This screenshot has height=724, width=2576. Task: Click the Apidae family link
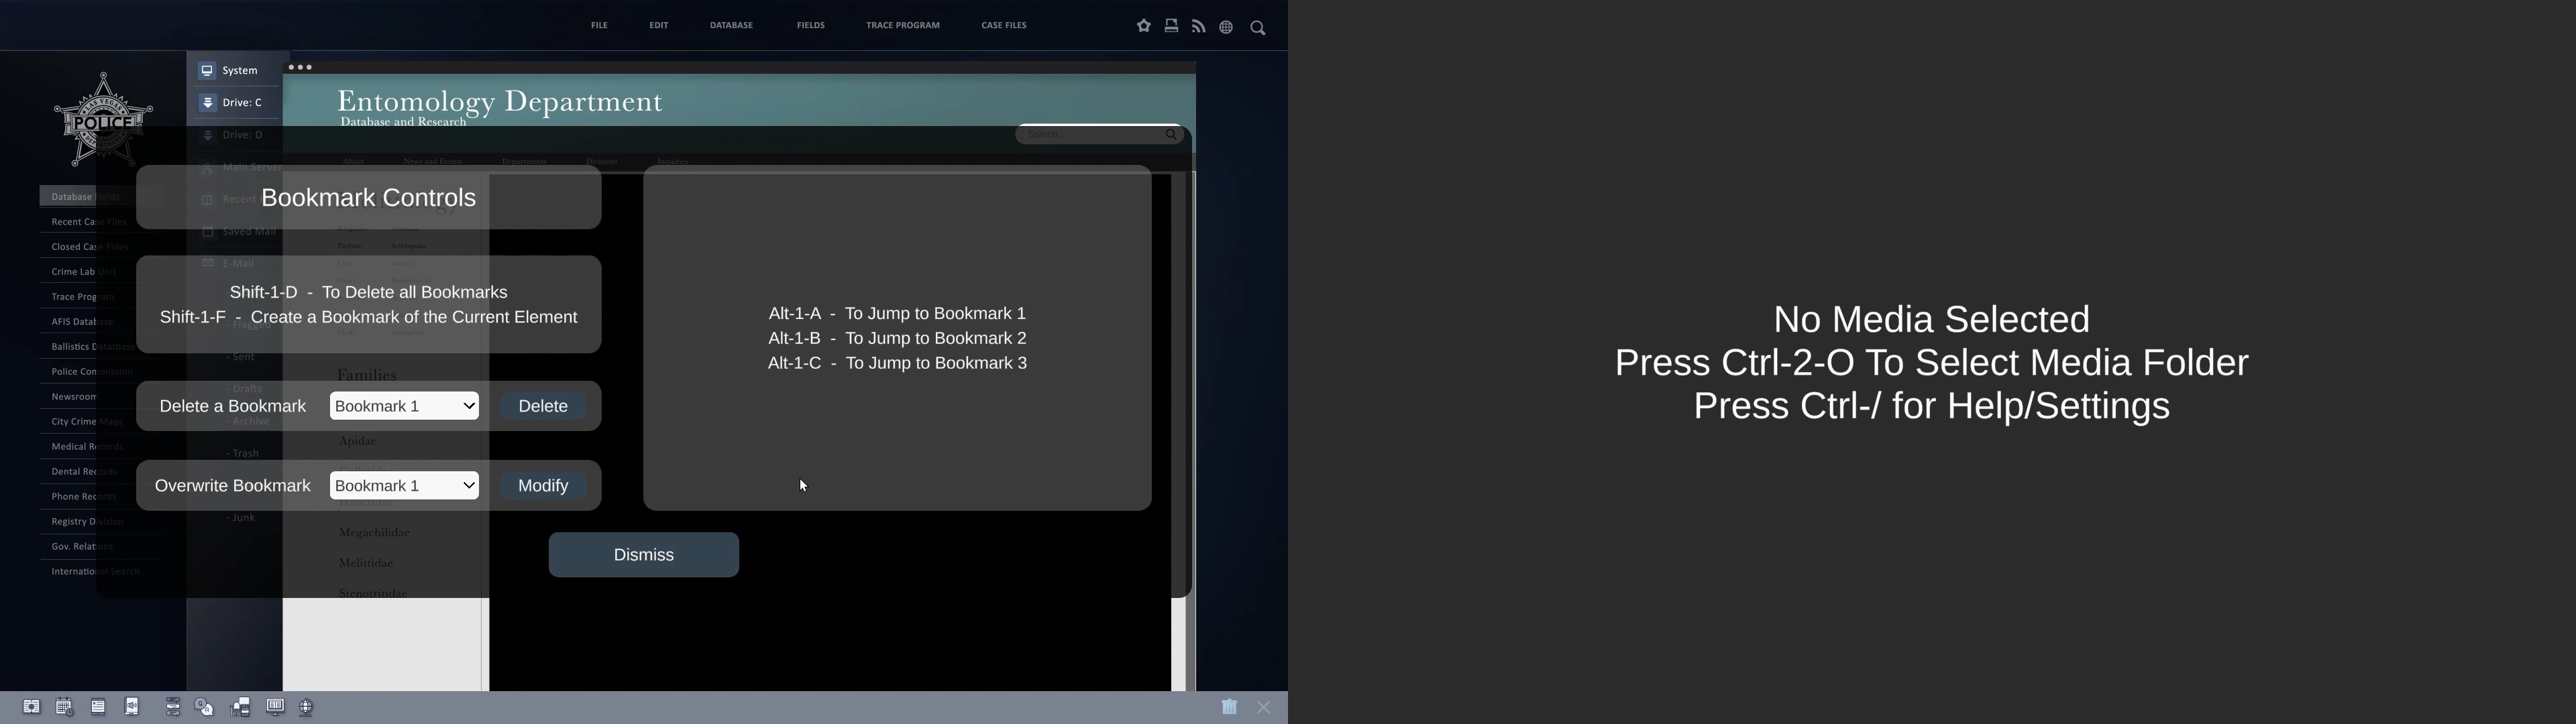[357, 442]
